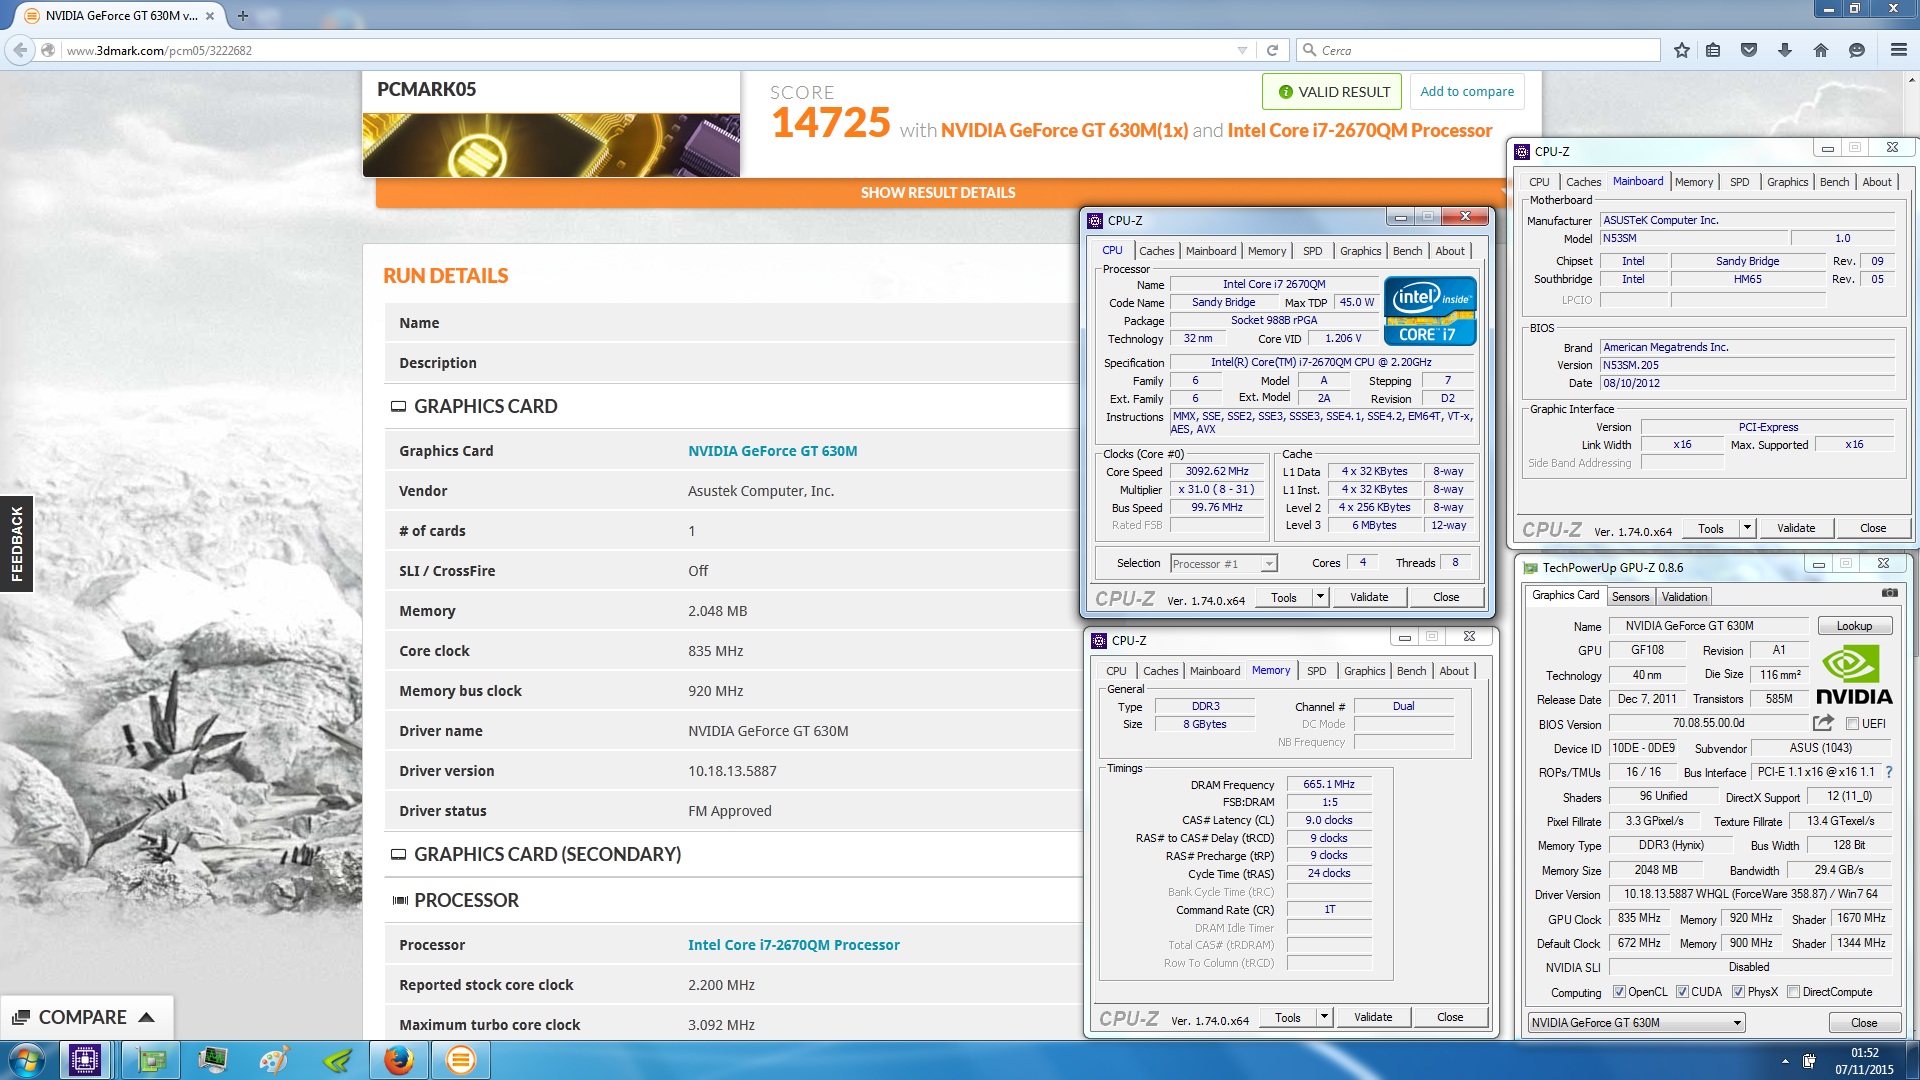Reload the 3dmark page

1272,50
